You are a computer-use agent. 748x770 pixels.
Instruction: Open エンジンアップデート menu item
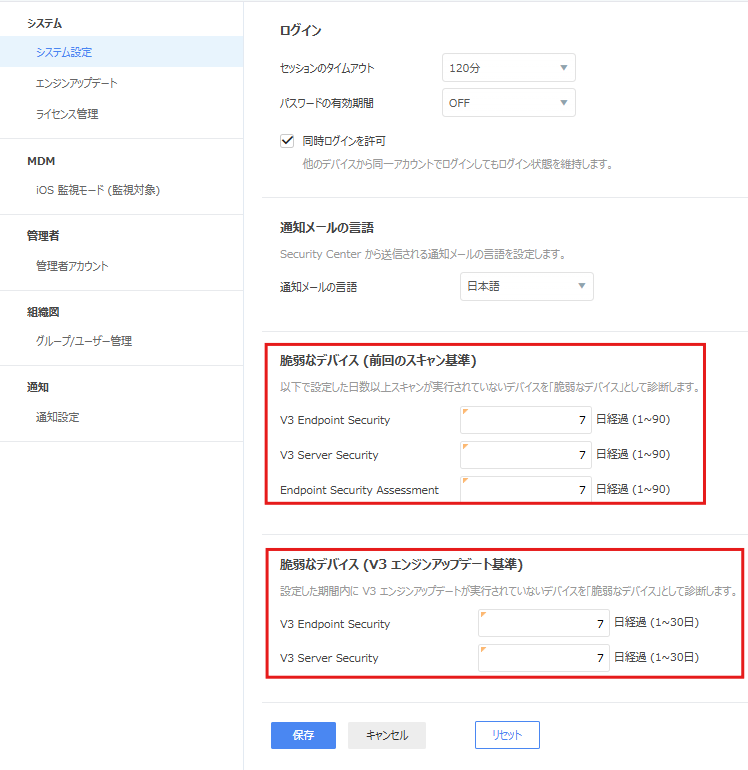[76, 83]
